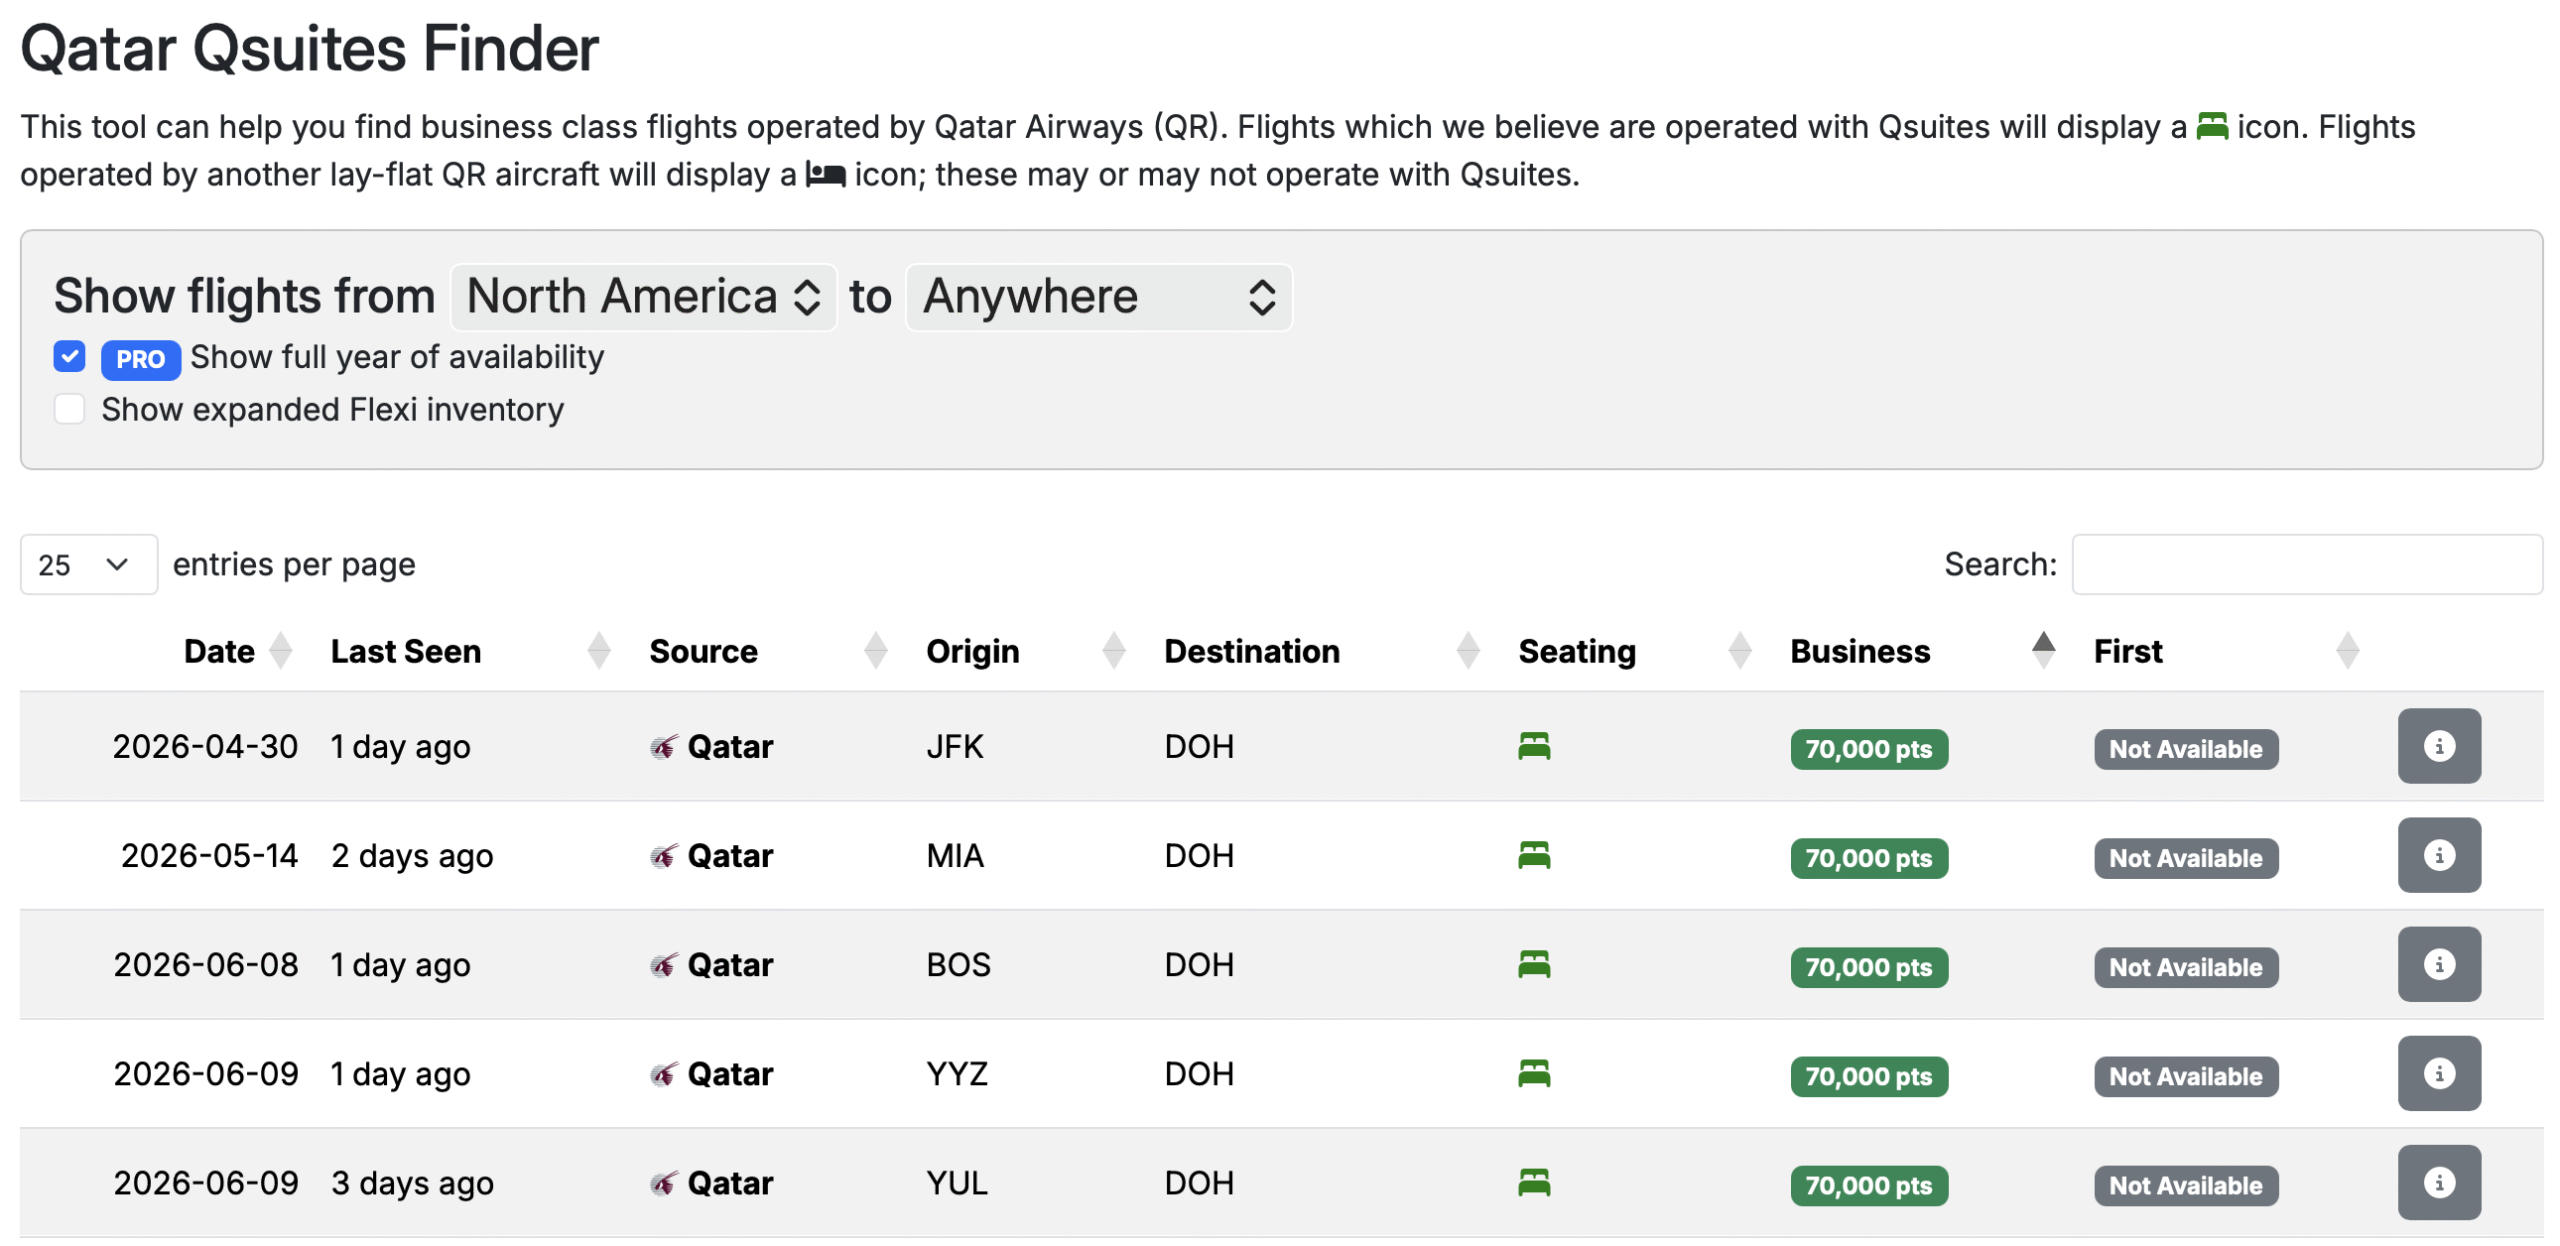Click Qsuites seat icon on YUL row
This screenshot has height=1246, width=2560.
[1533, 1182]
